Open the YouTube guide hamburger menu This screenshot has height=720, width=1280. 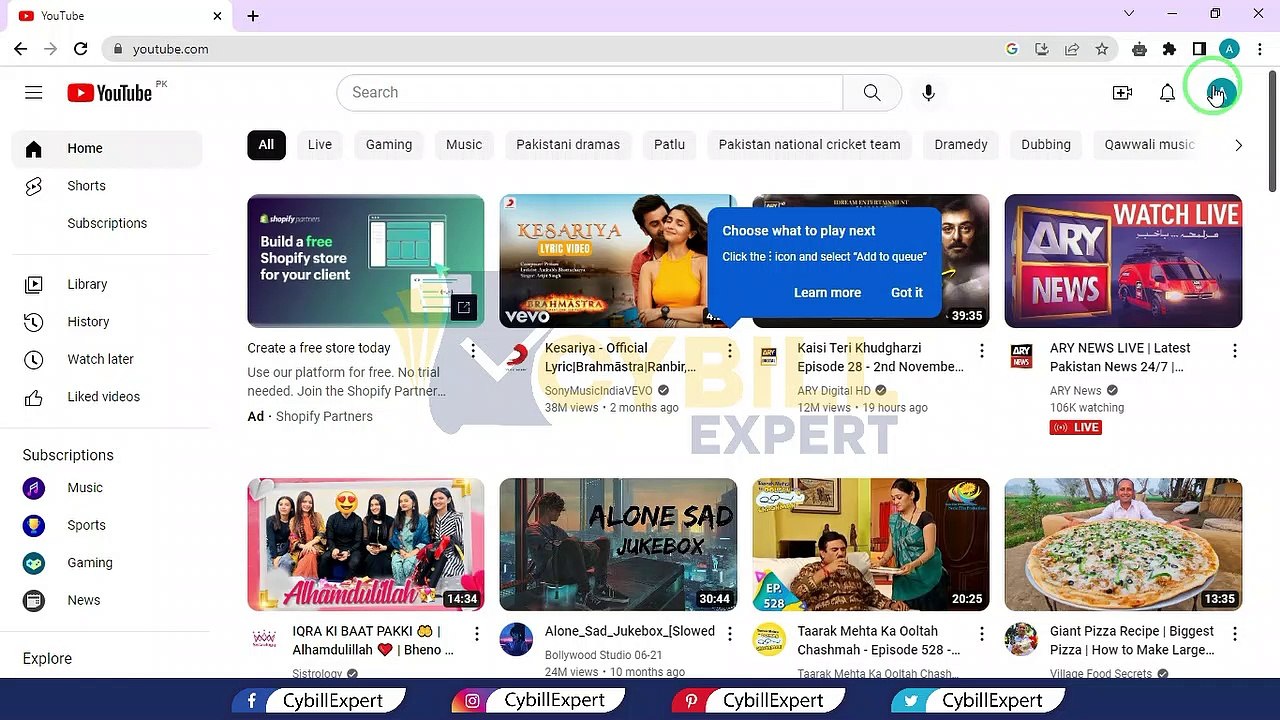(34, 93)
